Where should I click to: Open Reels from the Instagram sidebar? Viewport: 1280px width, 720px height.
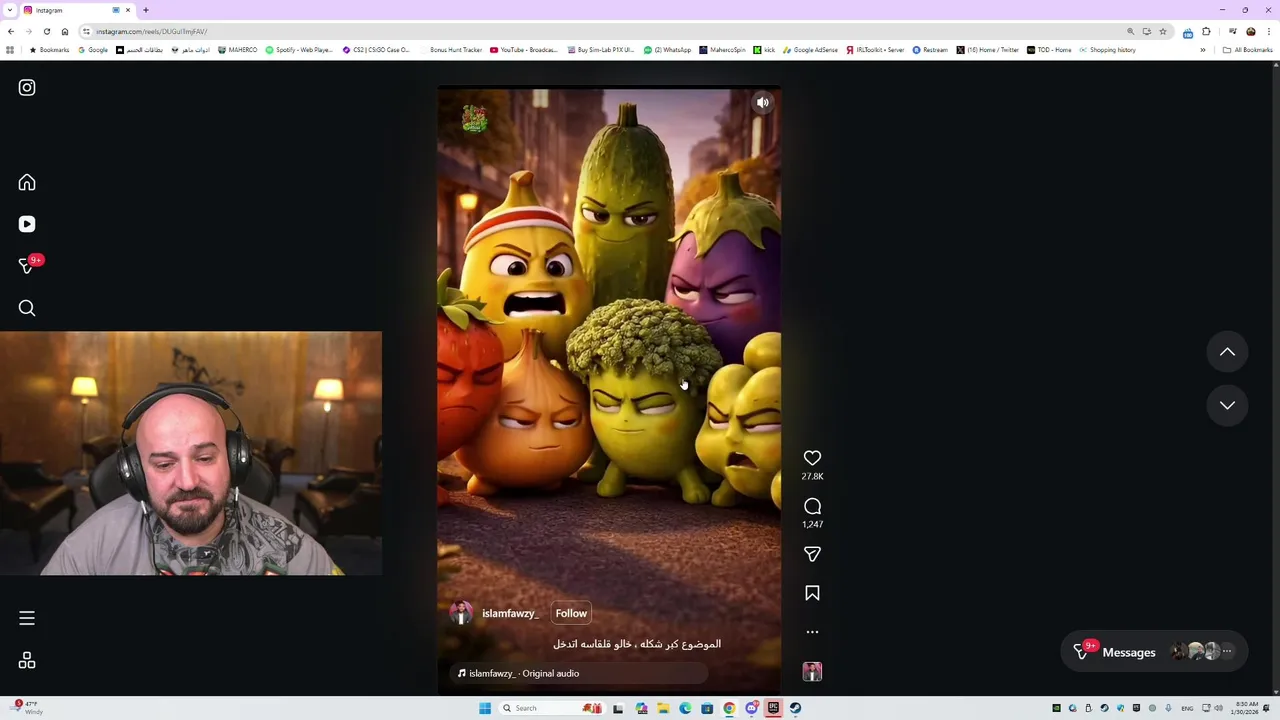click(x=27, y=224)
